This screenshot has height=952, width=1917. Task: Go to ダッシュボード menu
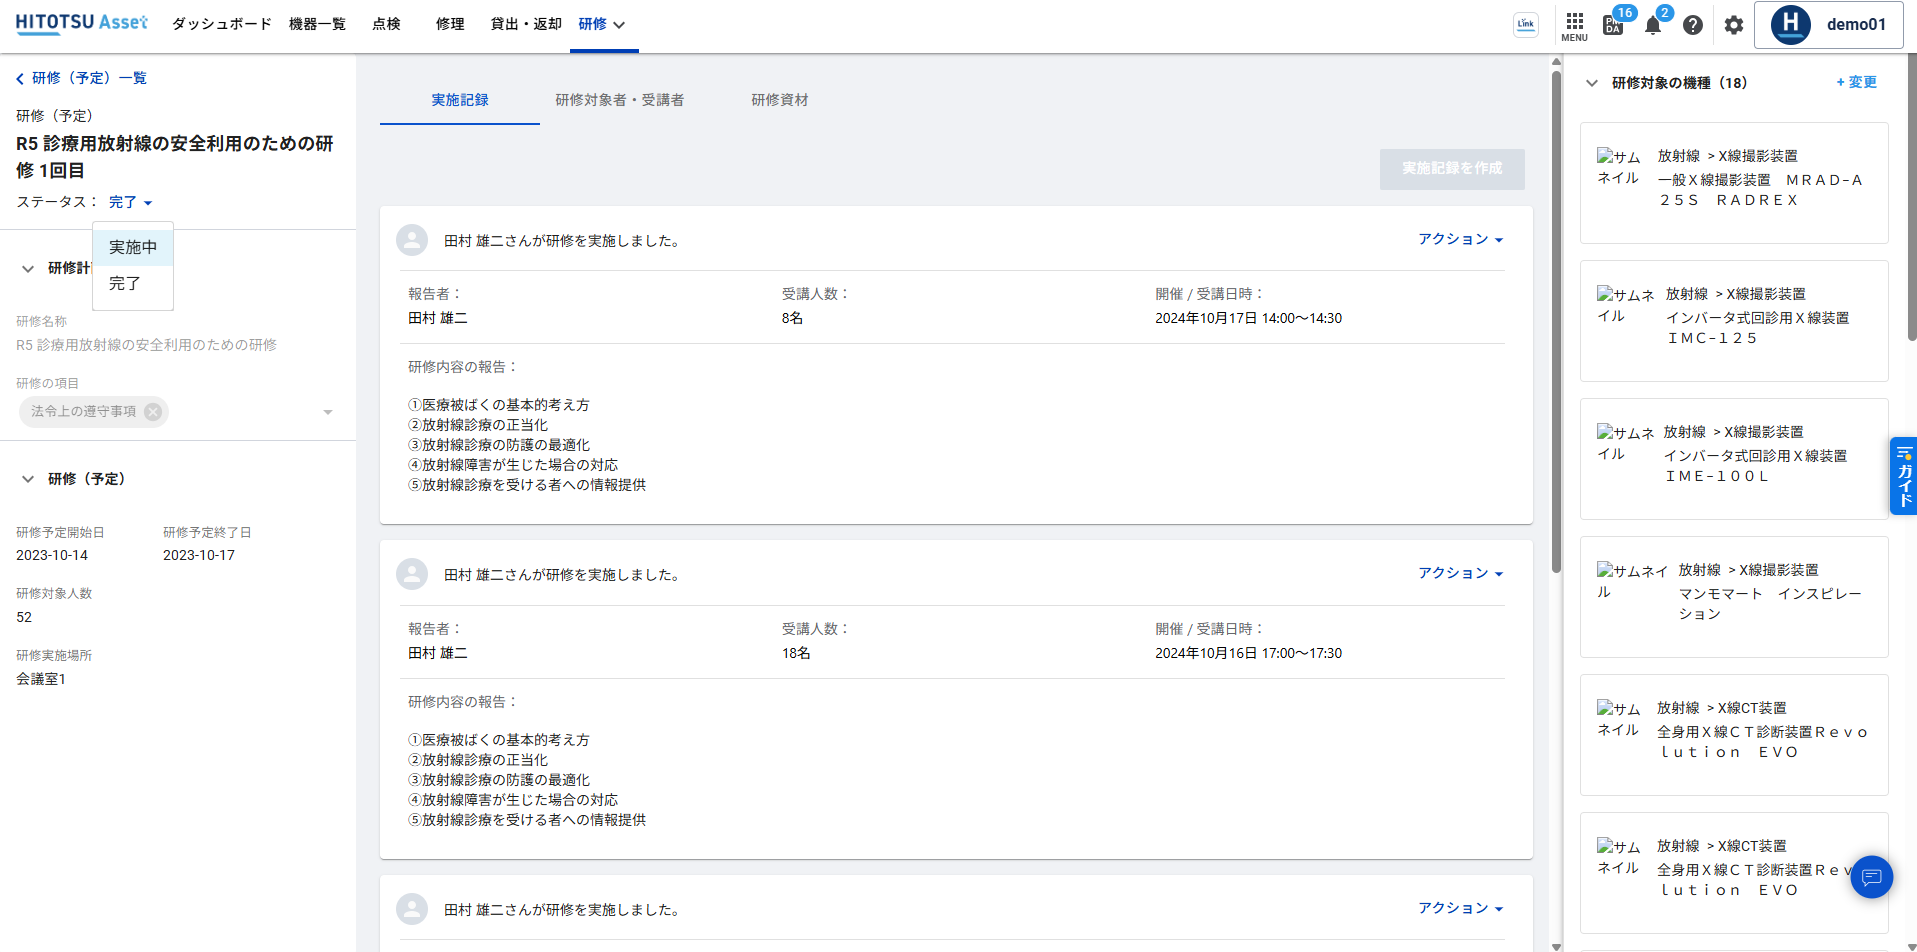coord(222,24)
